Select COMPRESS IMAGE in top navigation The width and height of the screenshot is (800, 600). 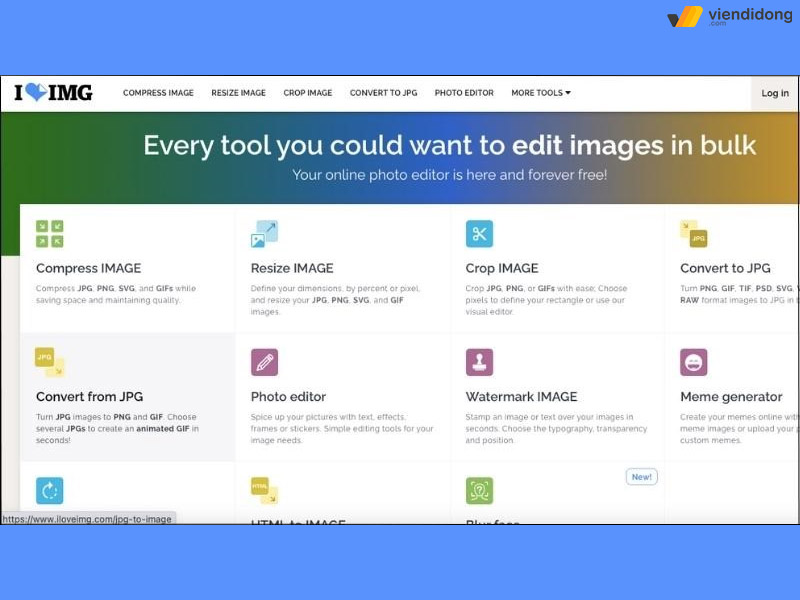click(158, 93)
